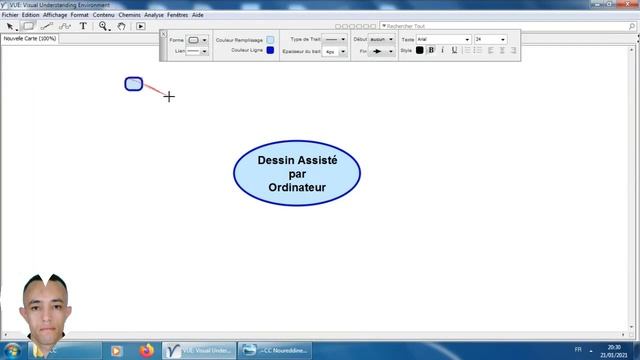Open the Chemins menu
The height and width of the screenshot is (360, 640).
[x=129, y=15]
